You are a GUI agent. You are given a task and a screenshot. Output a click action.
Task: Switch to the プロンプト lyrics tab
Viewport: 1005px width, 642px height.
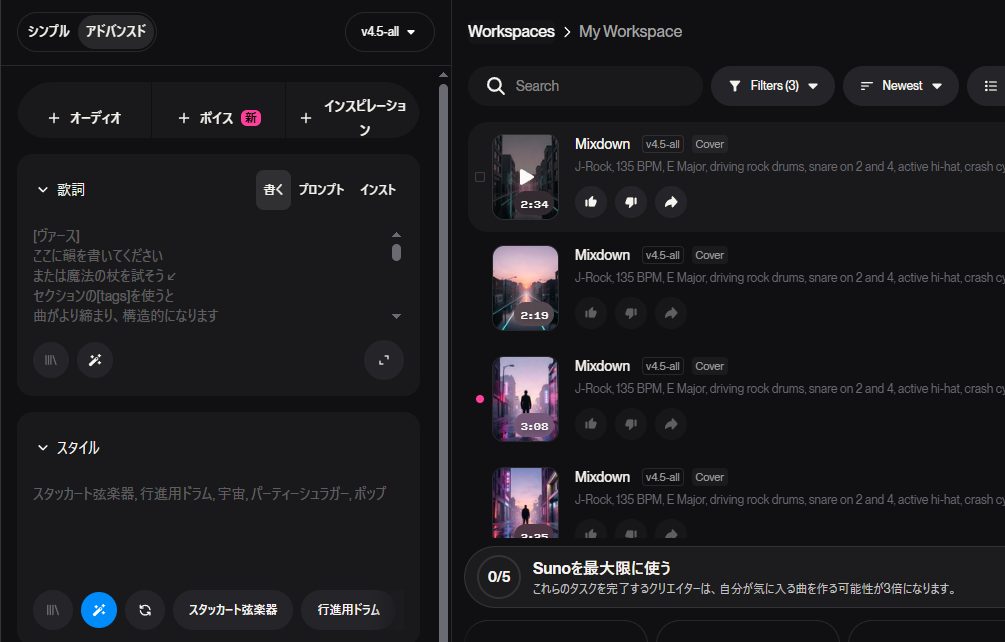point(321,190)
